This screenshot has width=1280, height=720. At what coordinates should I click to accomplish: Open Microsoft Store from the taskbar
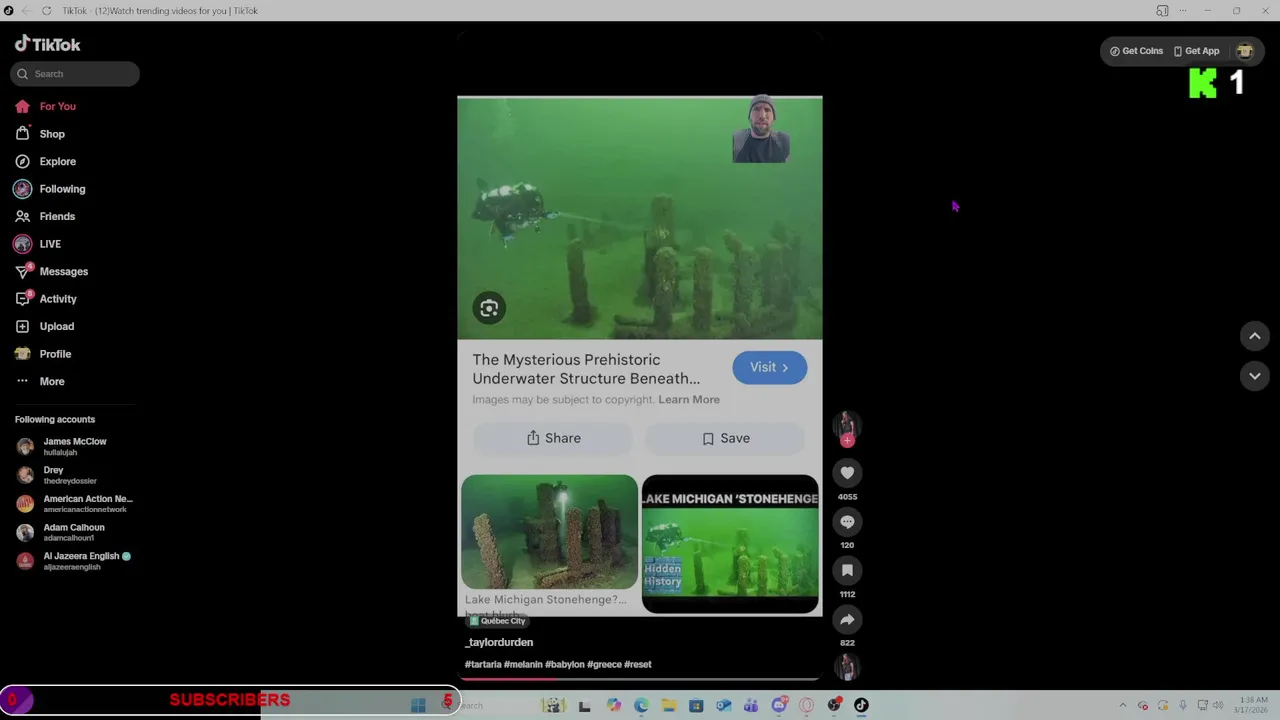pyautogui.click(x=696, y=705)
